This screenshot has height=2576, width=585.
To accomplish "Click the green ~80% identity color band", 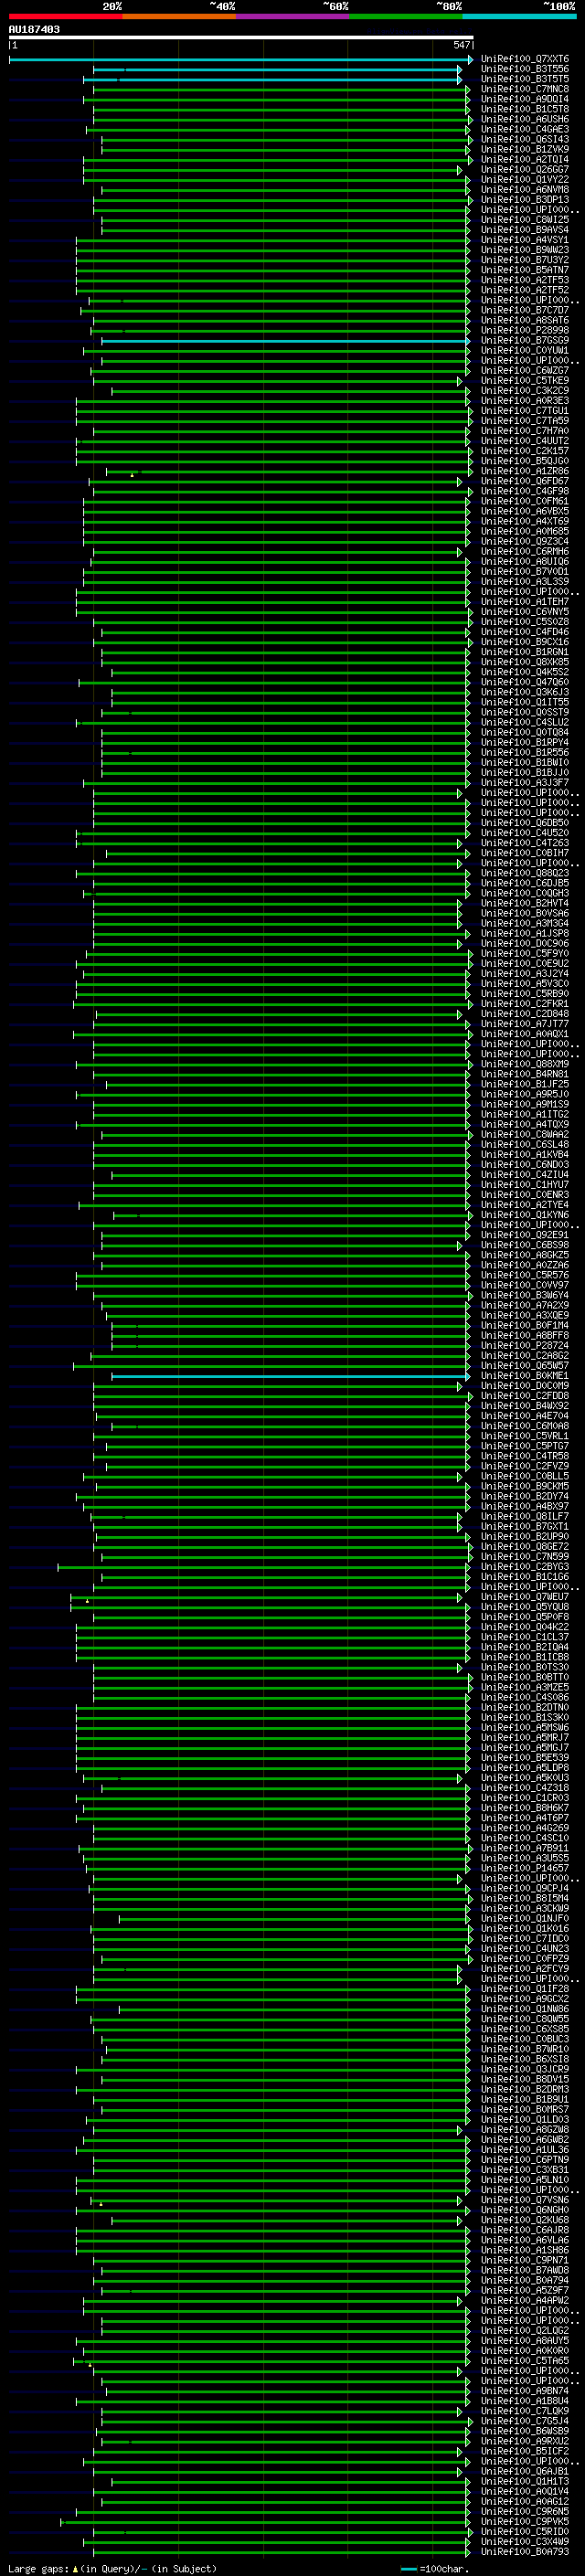I will [406, 16].
